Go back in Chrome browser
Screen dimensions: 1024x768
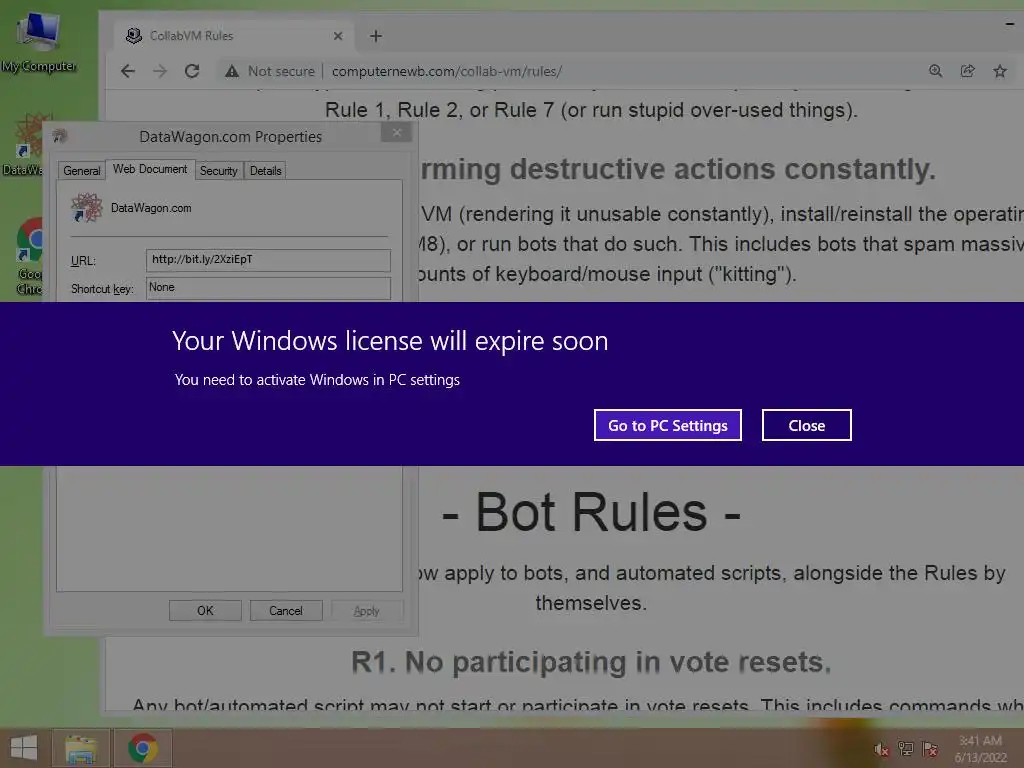tap(128, 71)
